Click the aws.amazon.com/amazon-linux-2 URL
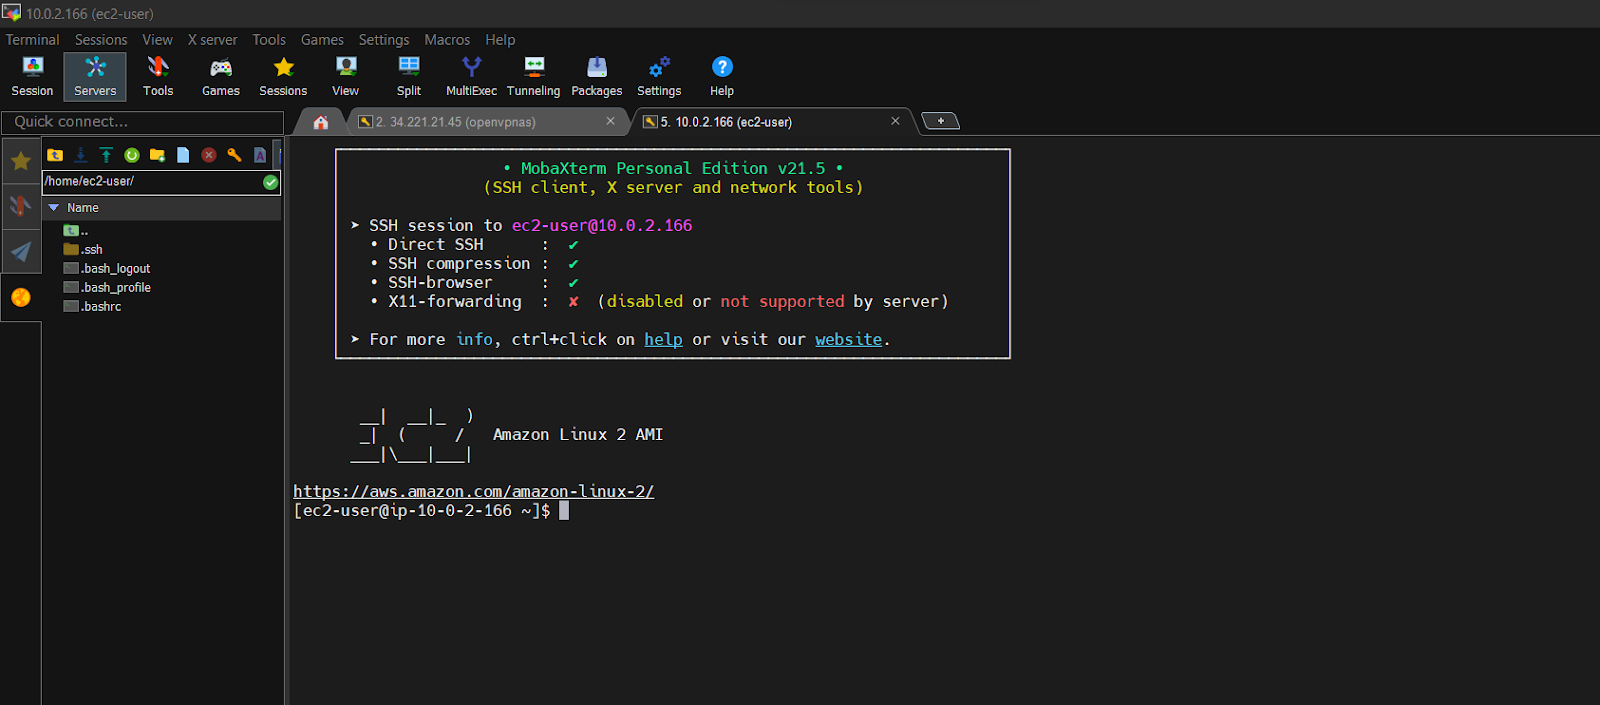 [x=473, y=492]
